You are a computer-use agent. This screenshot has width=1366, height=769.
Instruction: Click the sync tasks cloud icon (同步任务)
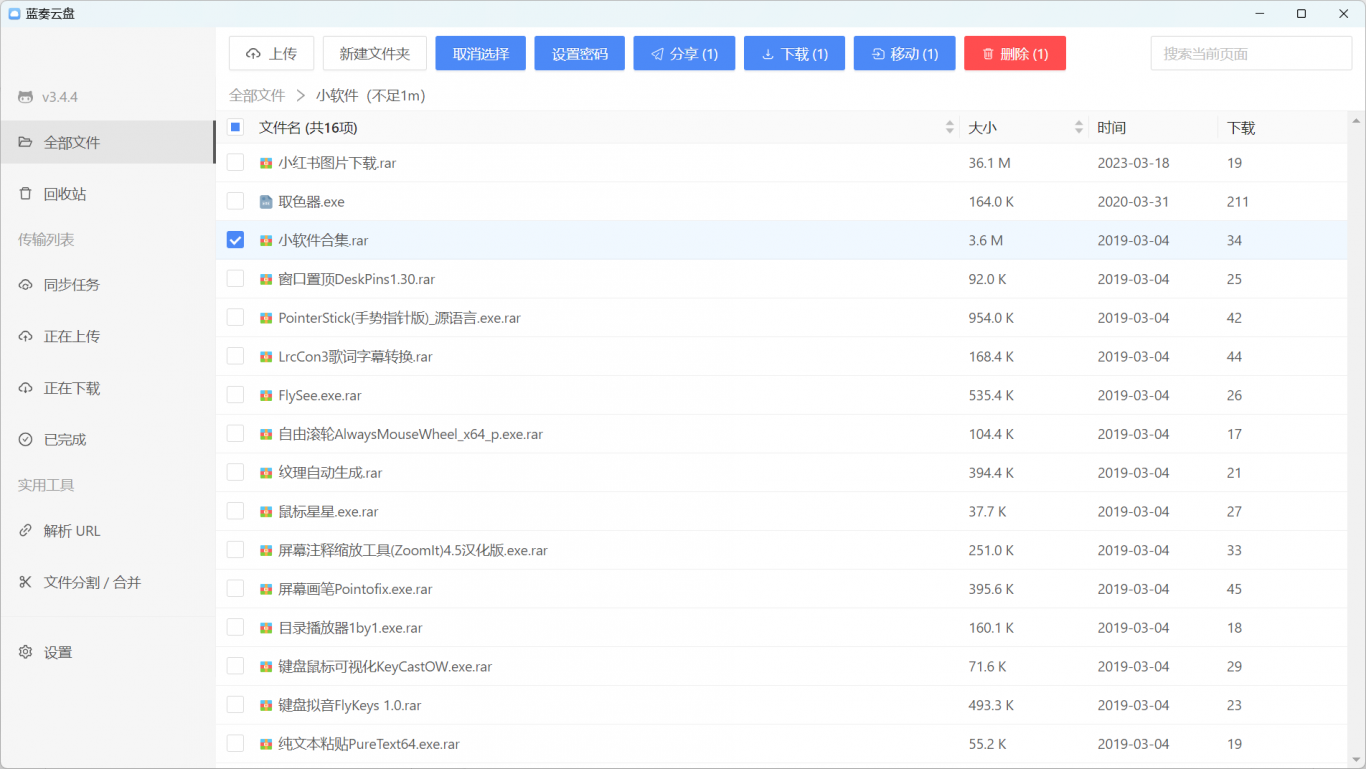(25, 285)
